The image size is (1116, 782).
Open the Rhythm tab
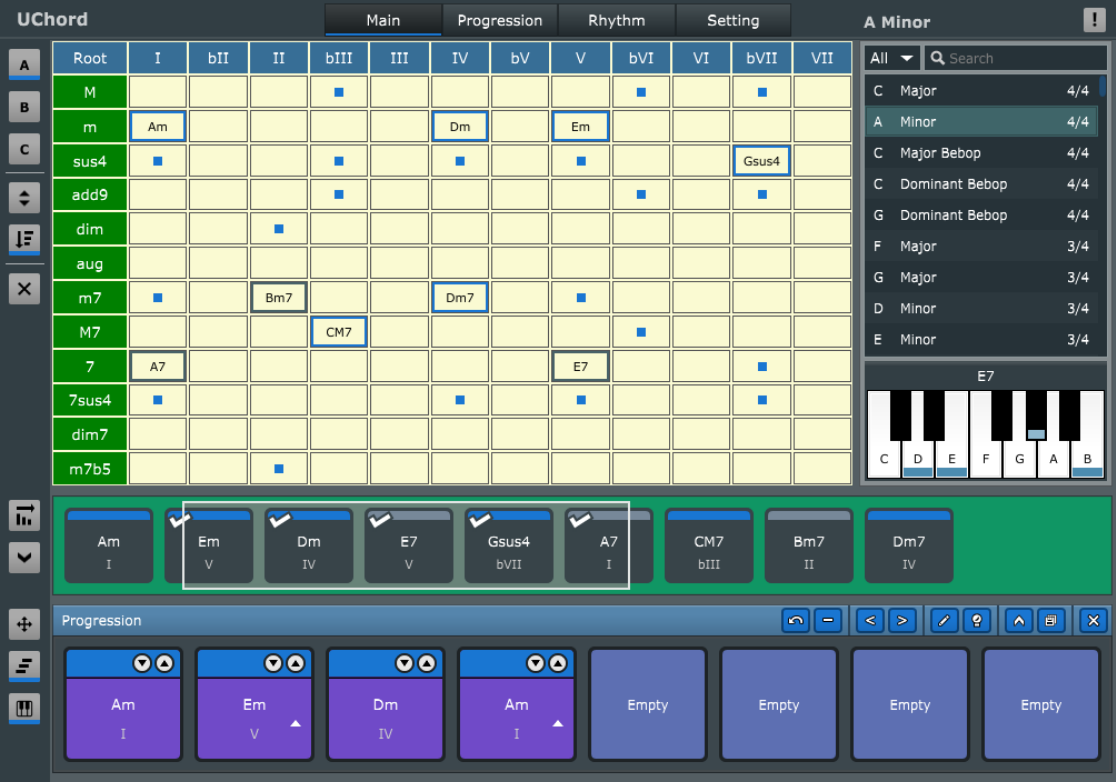(616, 20)
